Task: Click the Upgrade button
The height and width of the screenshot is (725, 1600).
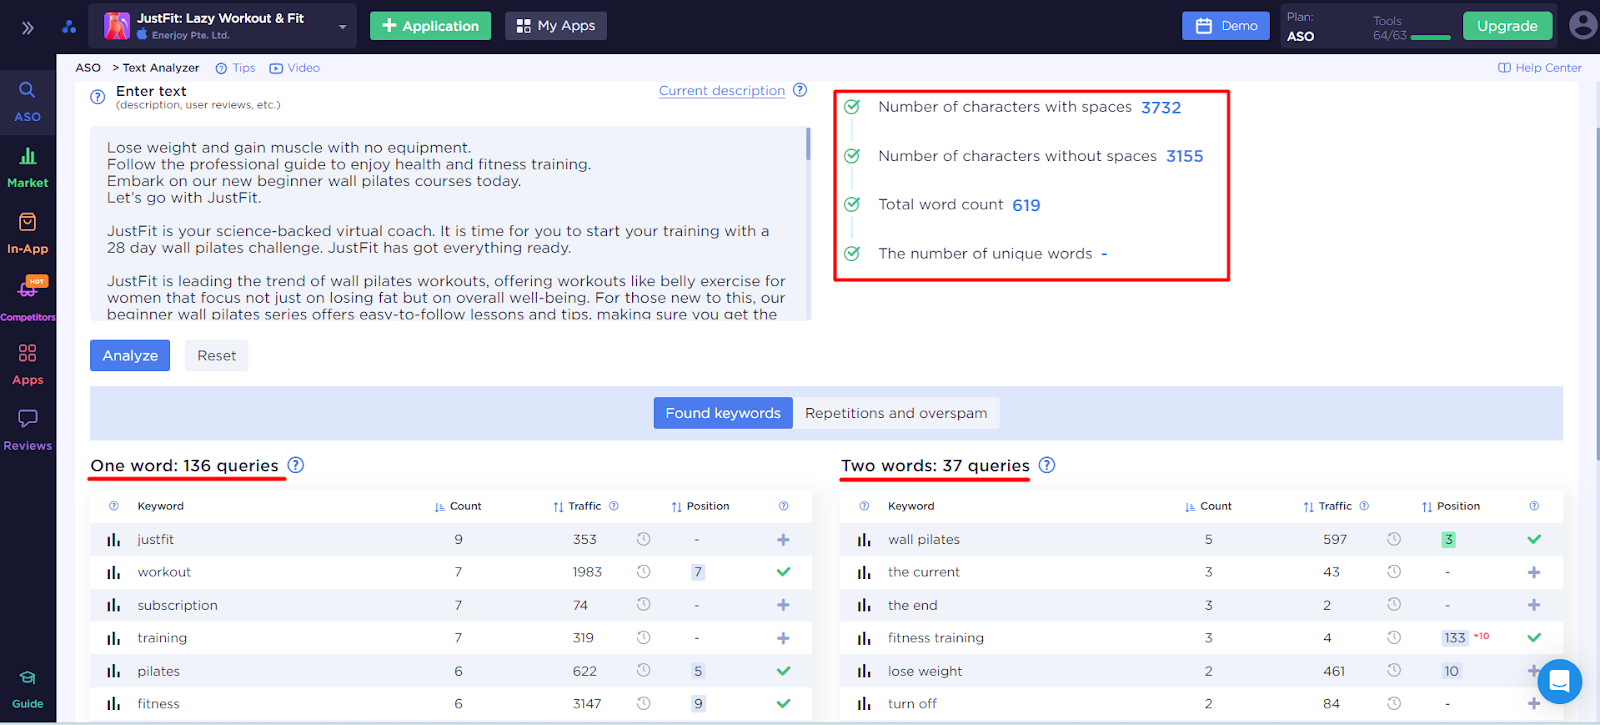Action: (1507, 26)
